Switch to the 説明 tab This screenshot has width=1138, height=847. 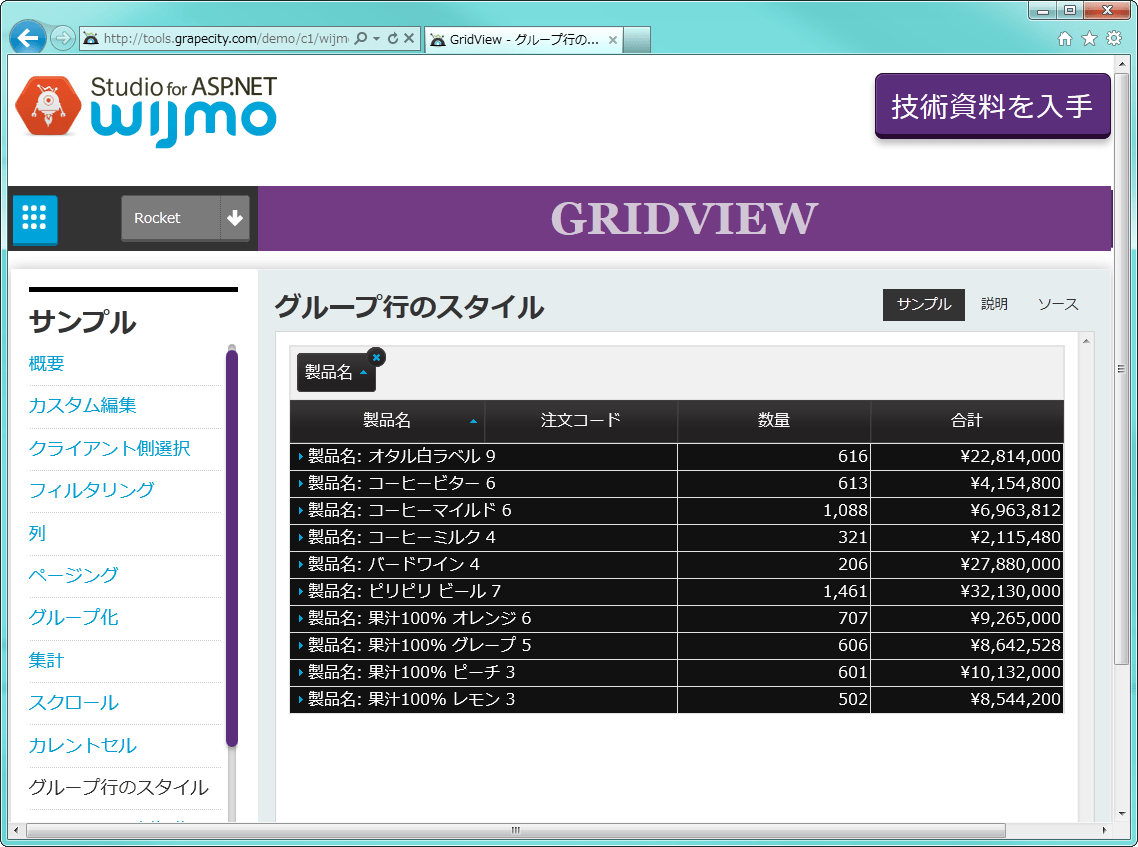994,305
